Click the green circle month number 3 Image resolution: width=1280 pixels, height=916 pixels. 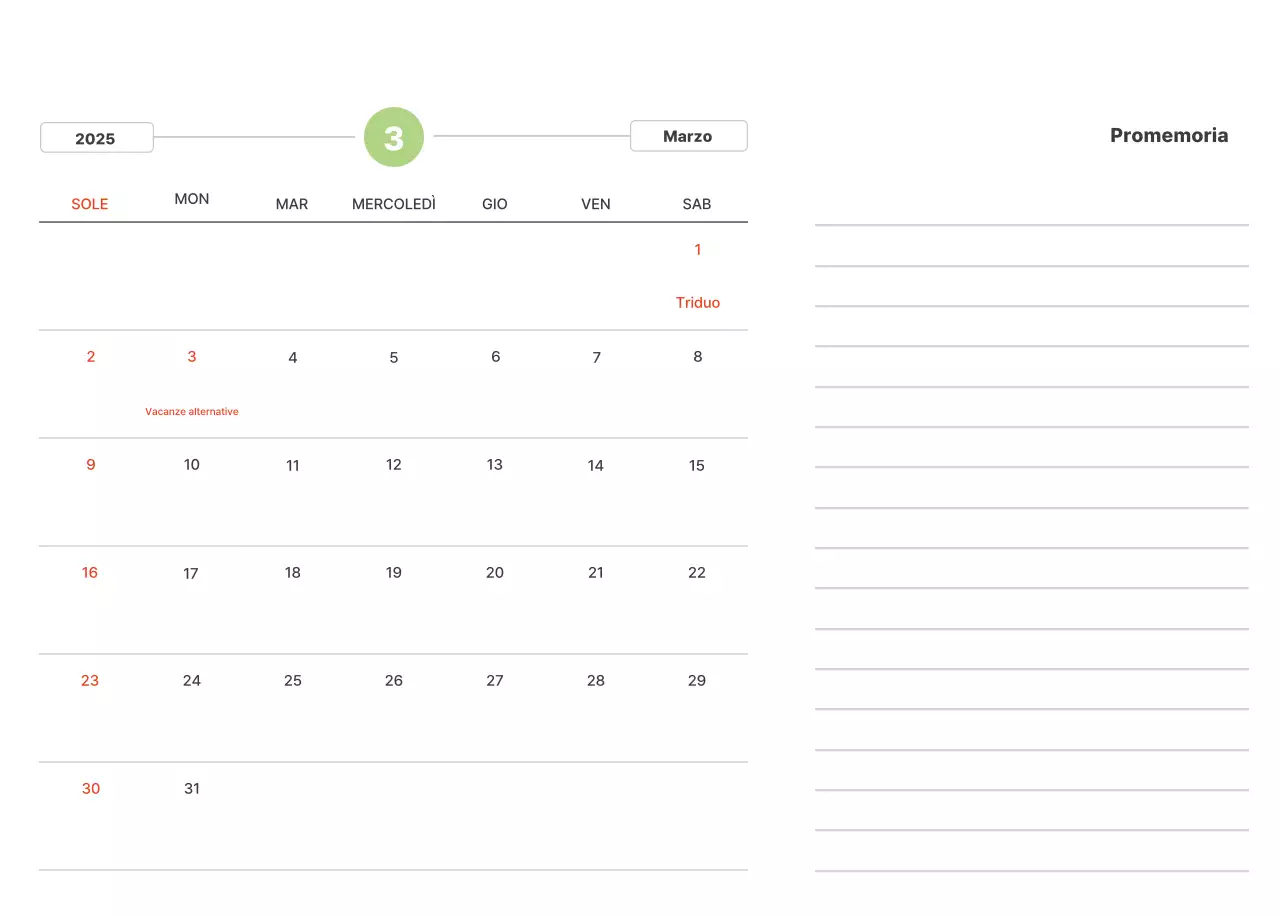coord(394,137)
